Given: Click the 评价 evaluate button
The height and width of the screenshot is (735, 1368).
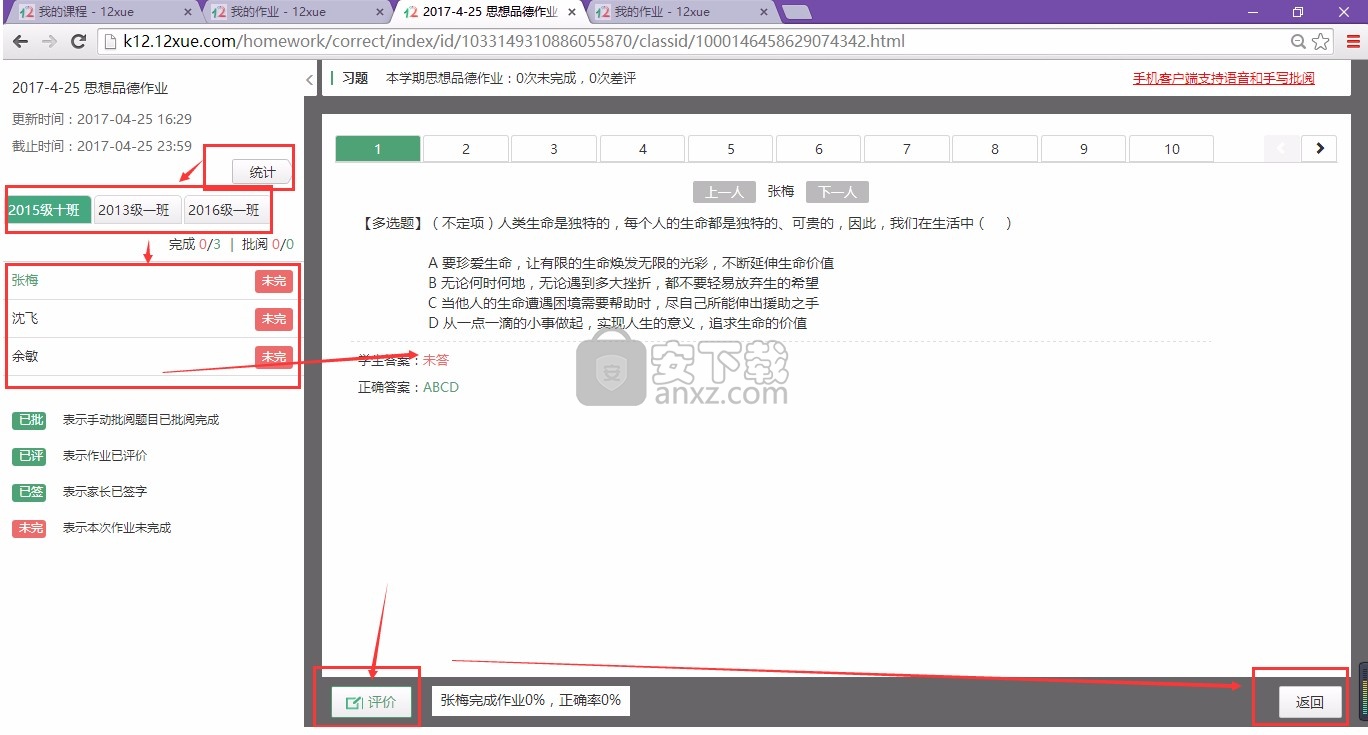Looking at the screenshot, I should pos(371,702).
